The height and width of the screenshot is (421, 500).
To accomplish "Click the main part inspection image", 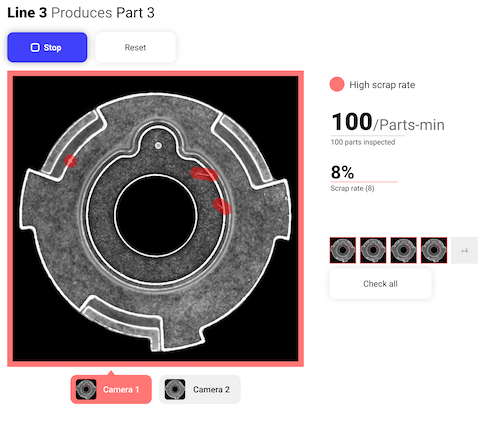I will (x=156, y=219).
